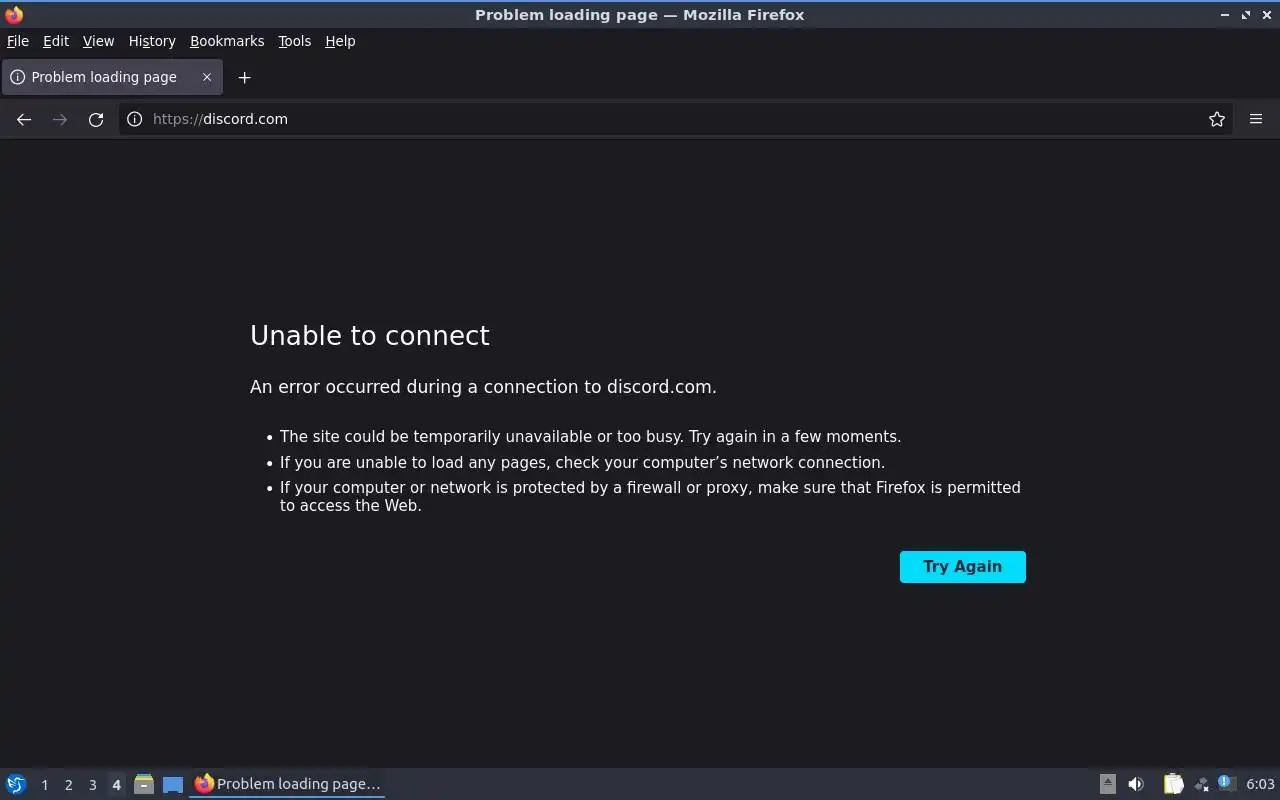Switch to virtual desktop 1
This screenshot has width=1280, height=800.
(45, 785)
